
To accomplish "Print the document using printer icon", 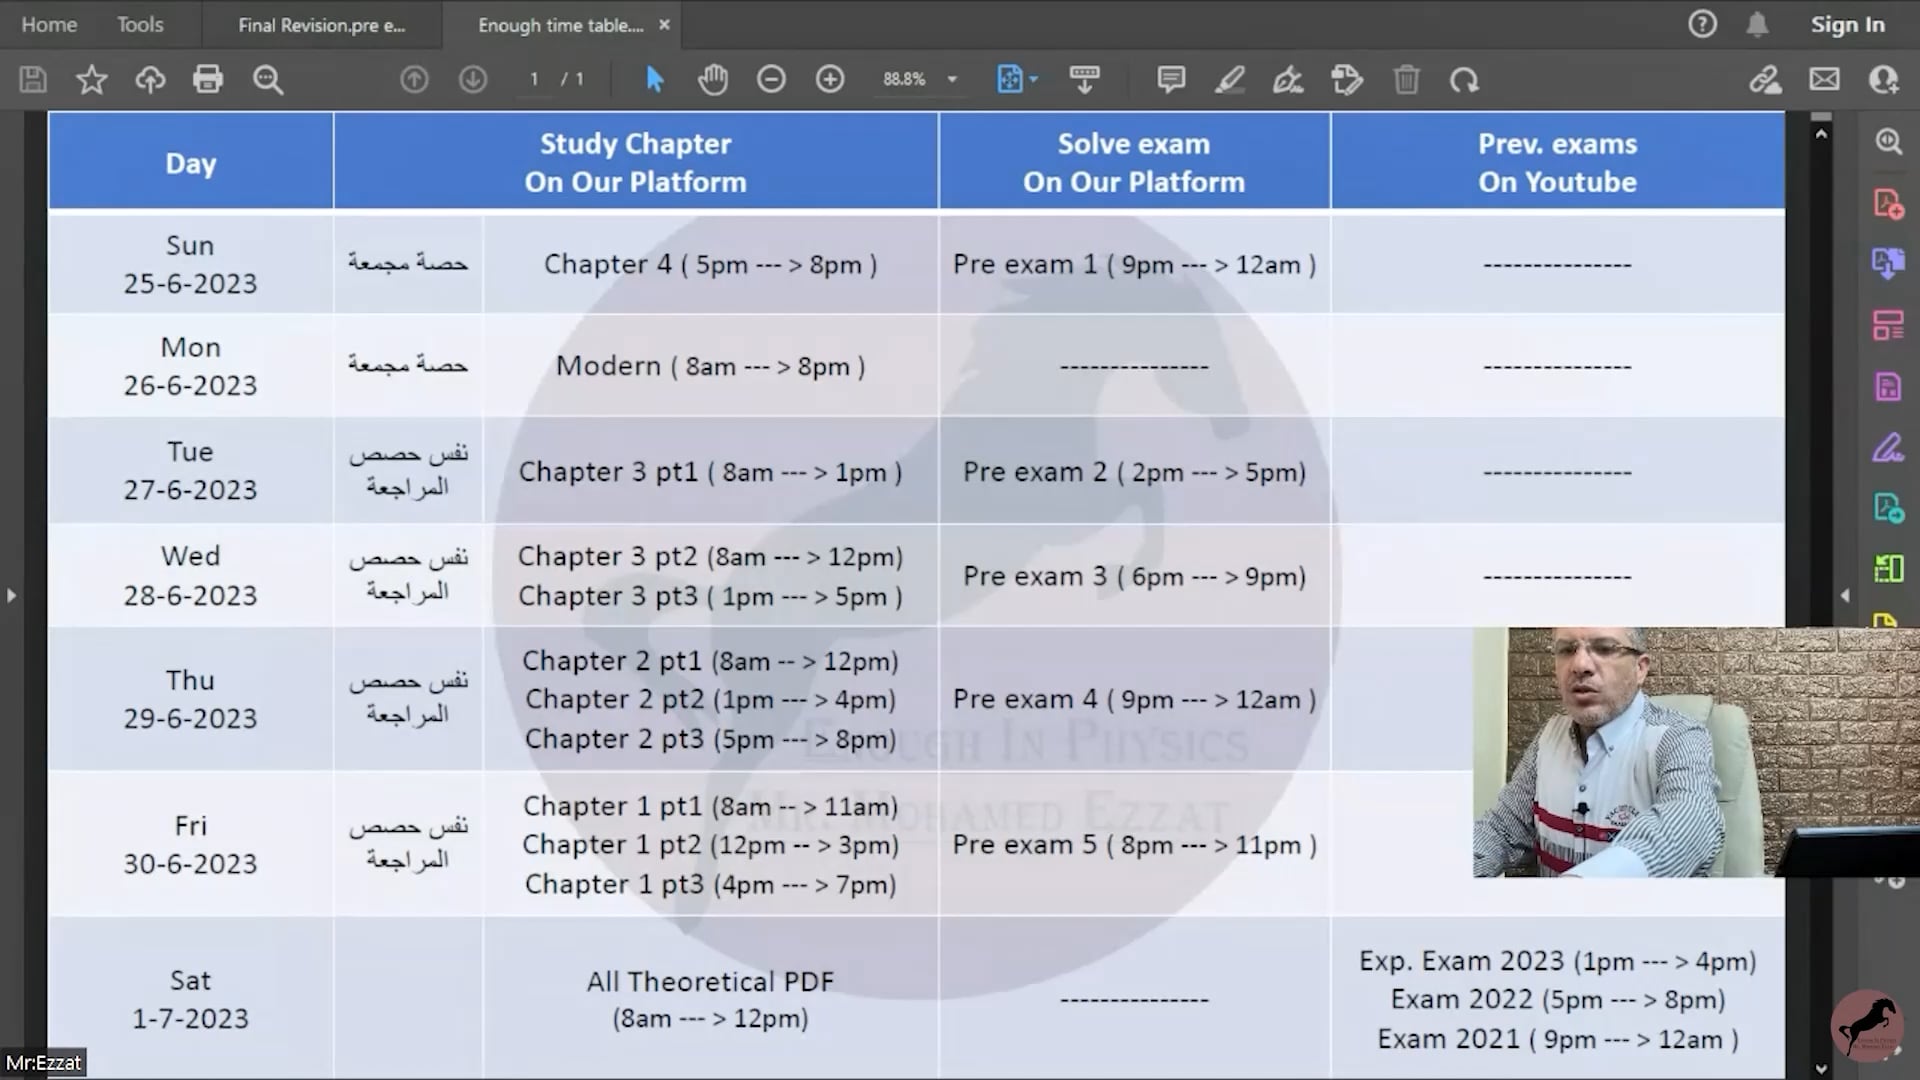I will (208, 79).
